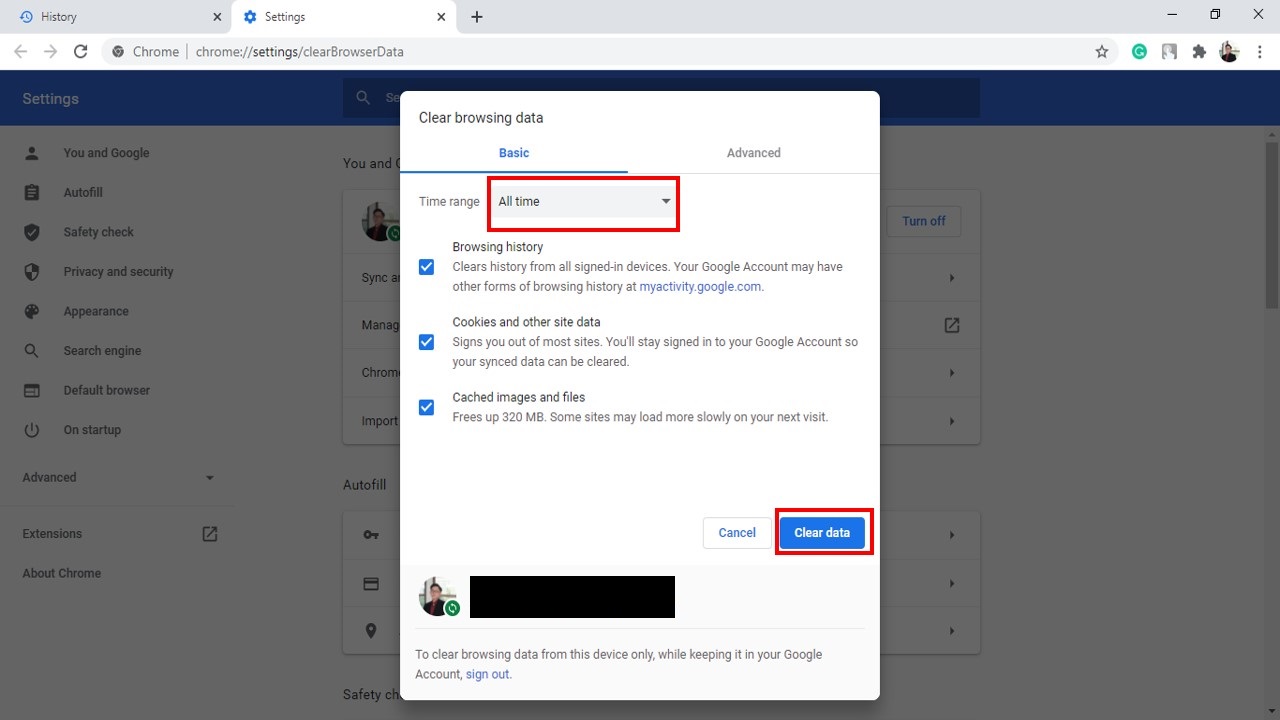Open Search engine in the sidebar

102,351
